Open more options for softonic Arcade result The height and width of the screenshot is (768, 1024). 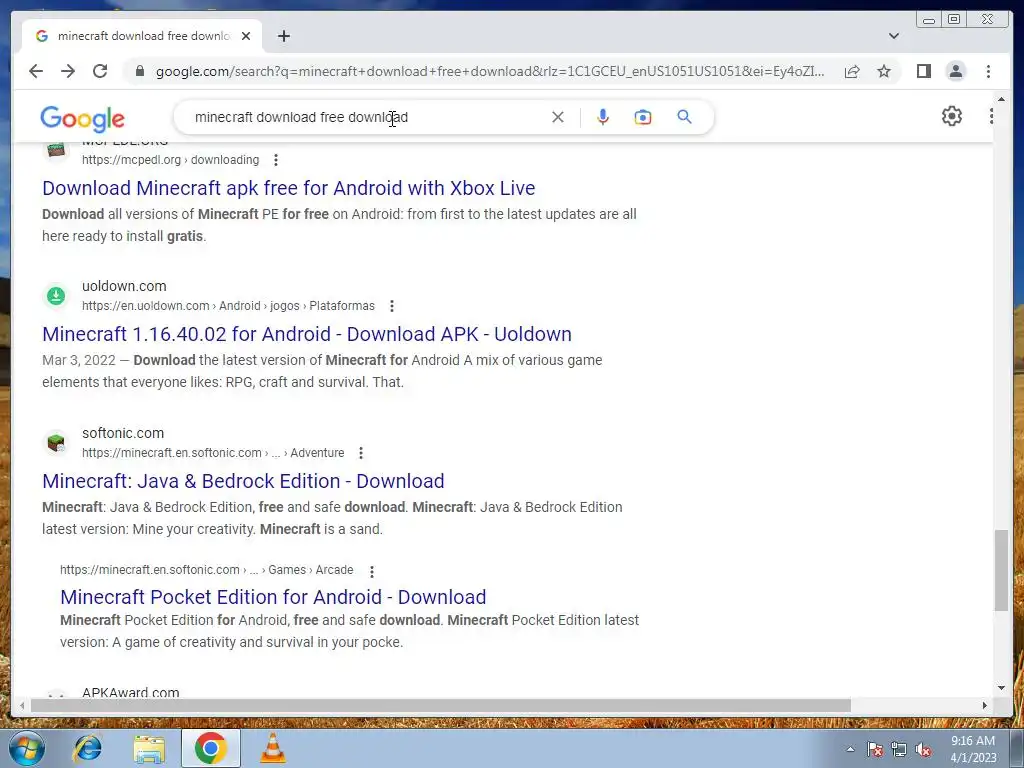372,571
